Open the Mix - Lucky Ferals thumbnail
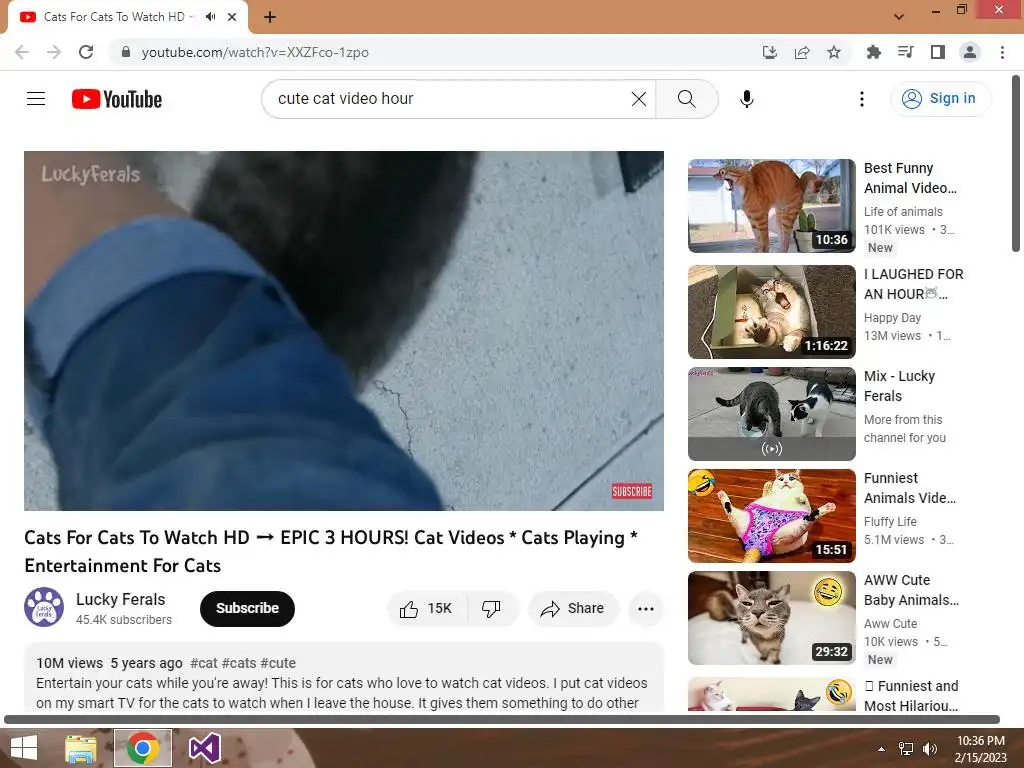 point(771,413)
